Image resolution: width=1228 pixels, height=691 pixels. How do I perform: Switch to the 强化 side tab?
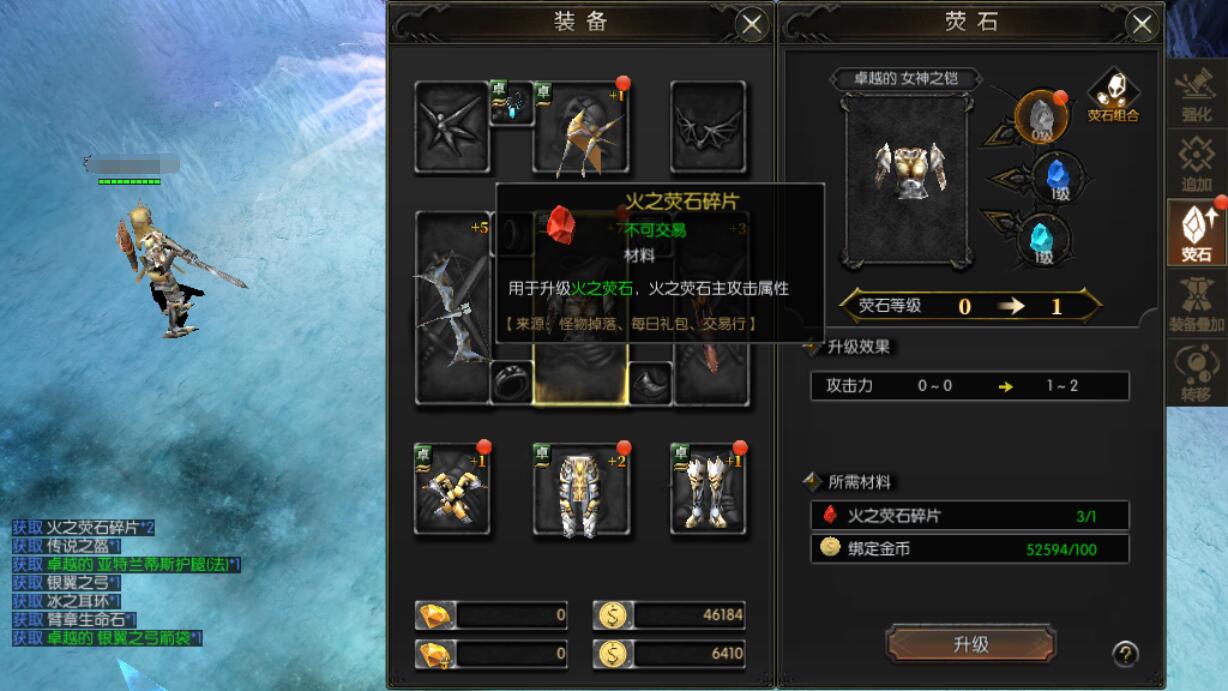tap(1197, 94)
